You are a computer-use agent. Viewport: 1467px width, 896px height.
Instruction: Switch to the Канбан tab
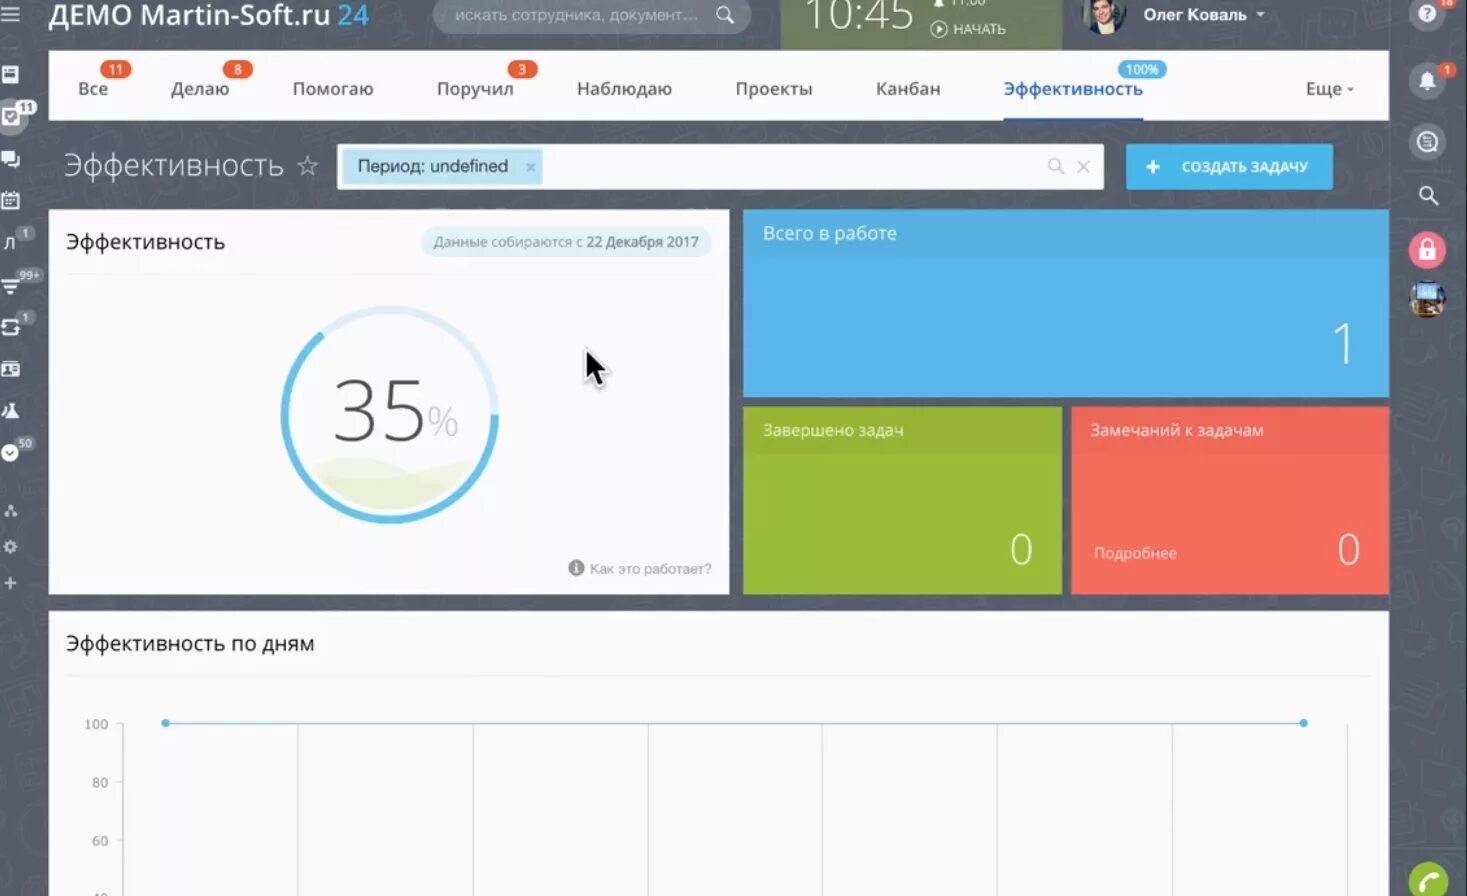908,89
